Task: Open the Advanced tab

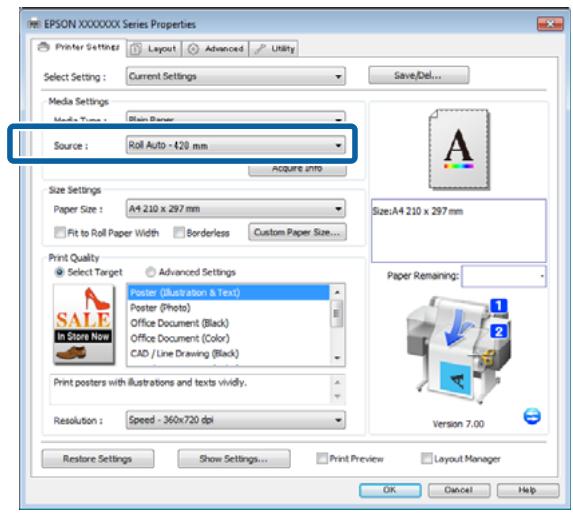Action: (x=216, y=49)
